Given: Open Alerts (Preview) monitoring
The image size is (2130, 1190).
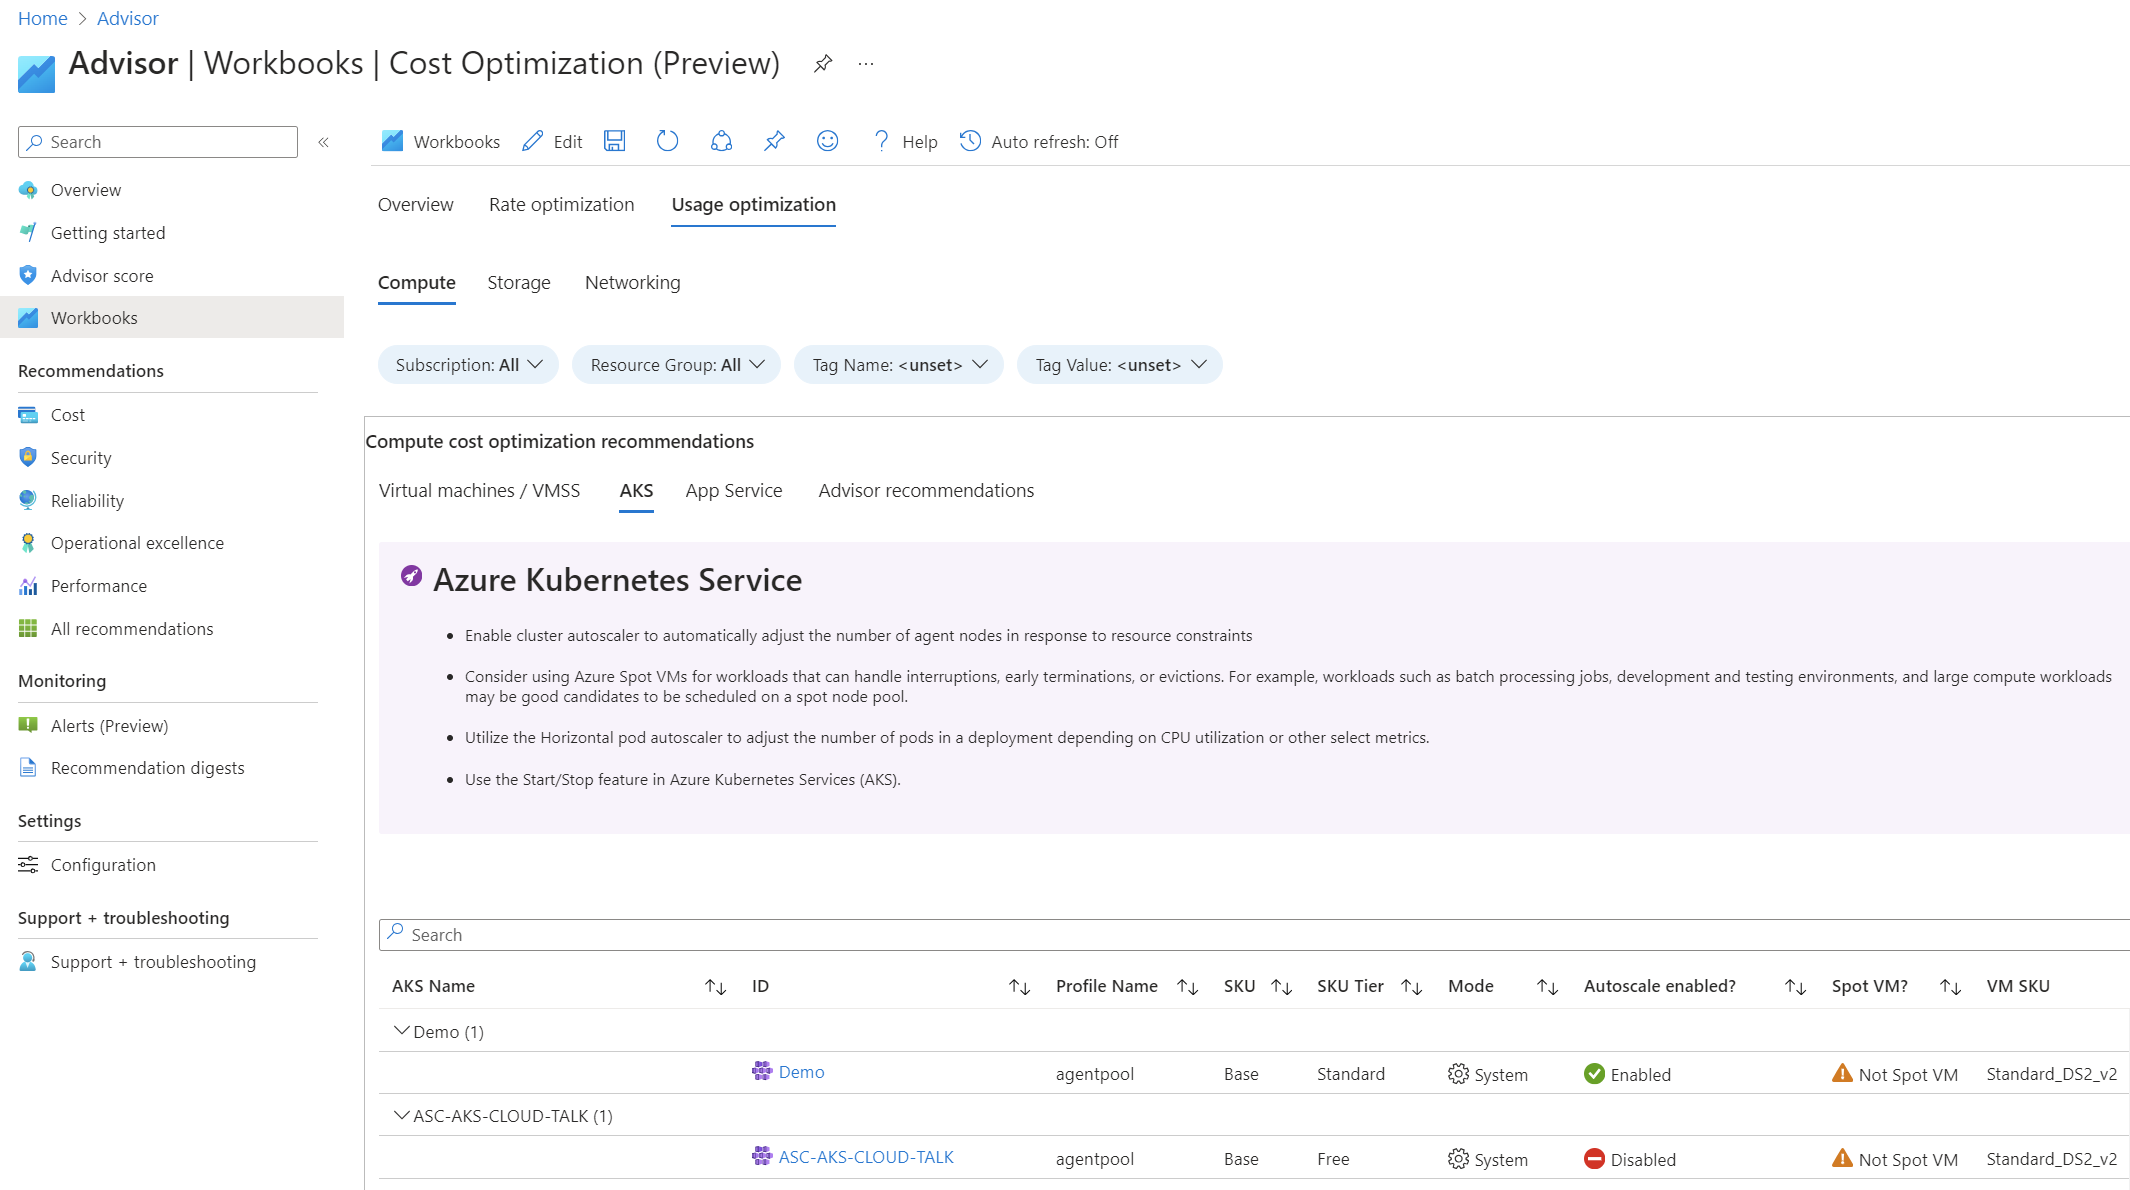Looking at the screenshot, I should click(x=109, y=725).
